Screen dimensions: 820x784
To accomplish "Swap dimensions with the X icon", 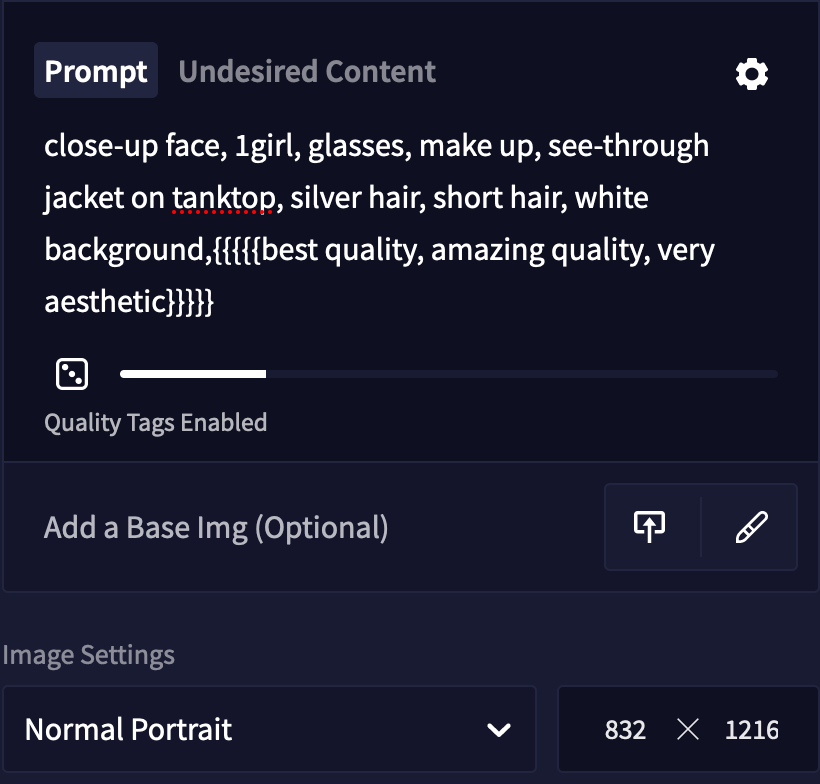I will click(x=687, y=729).
